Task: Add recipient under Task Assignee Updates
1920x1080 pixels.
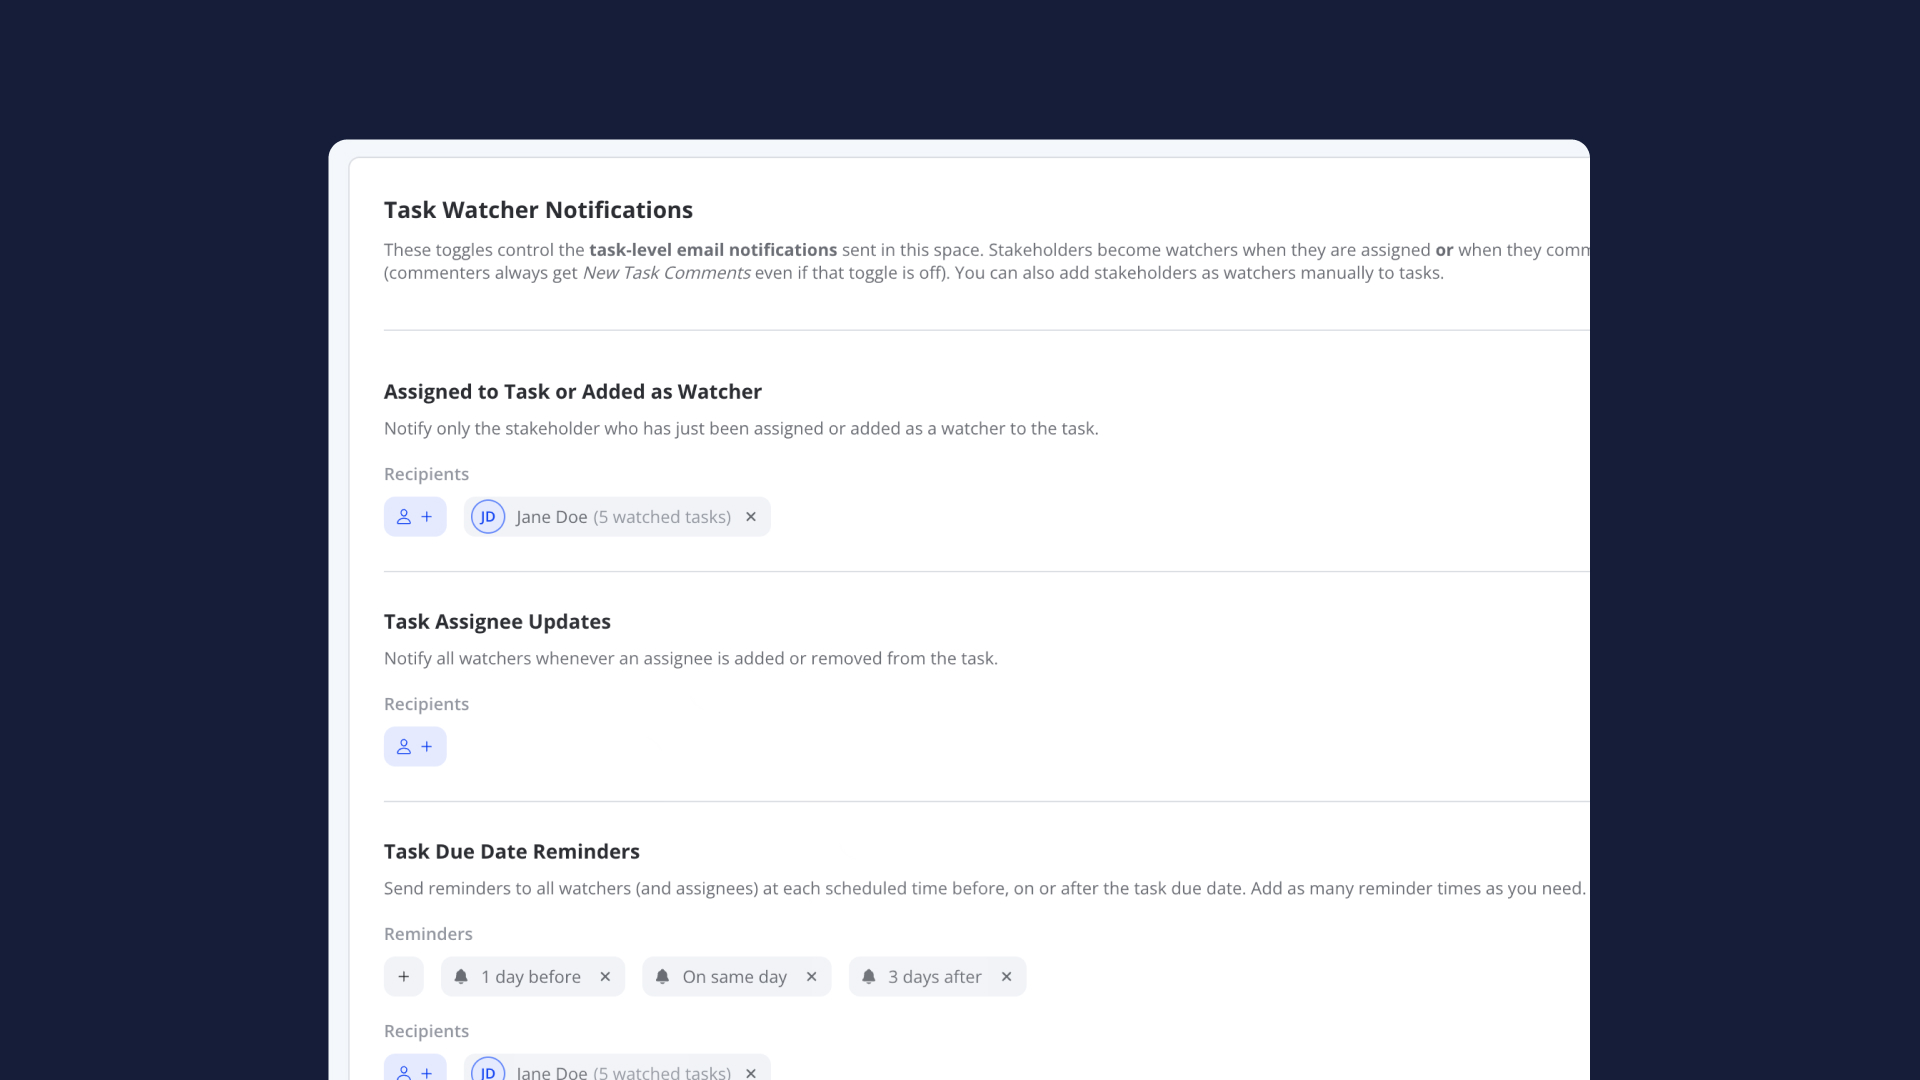Action: 415,747
